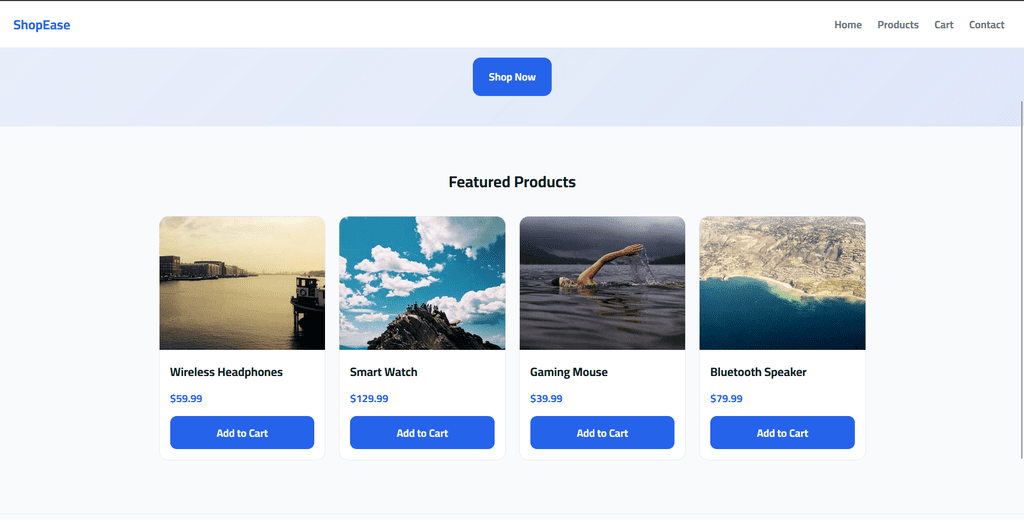Open the Gaming Mouse swimmer image
This screenshot has height=520, width=1024.
(x=602, y=283)
